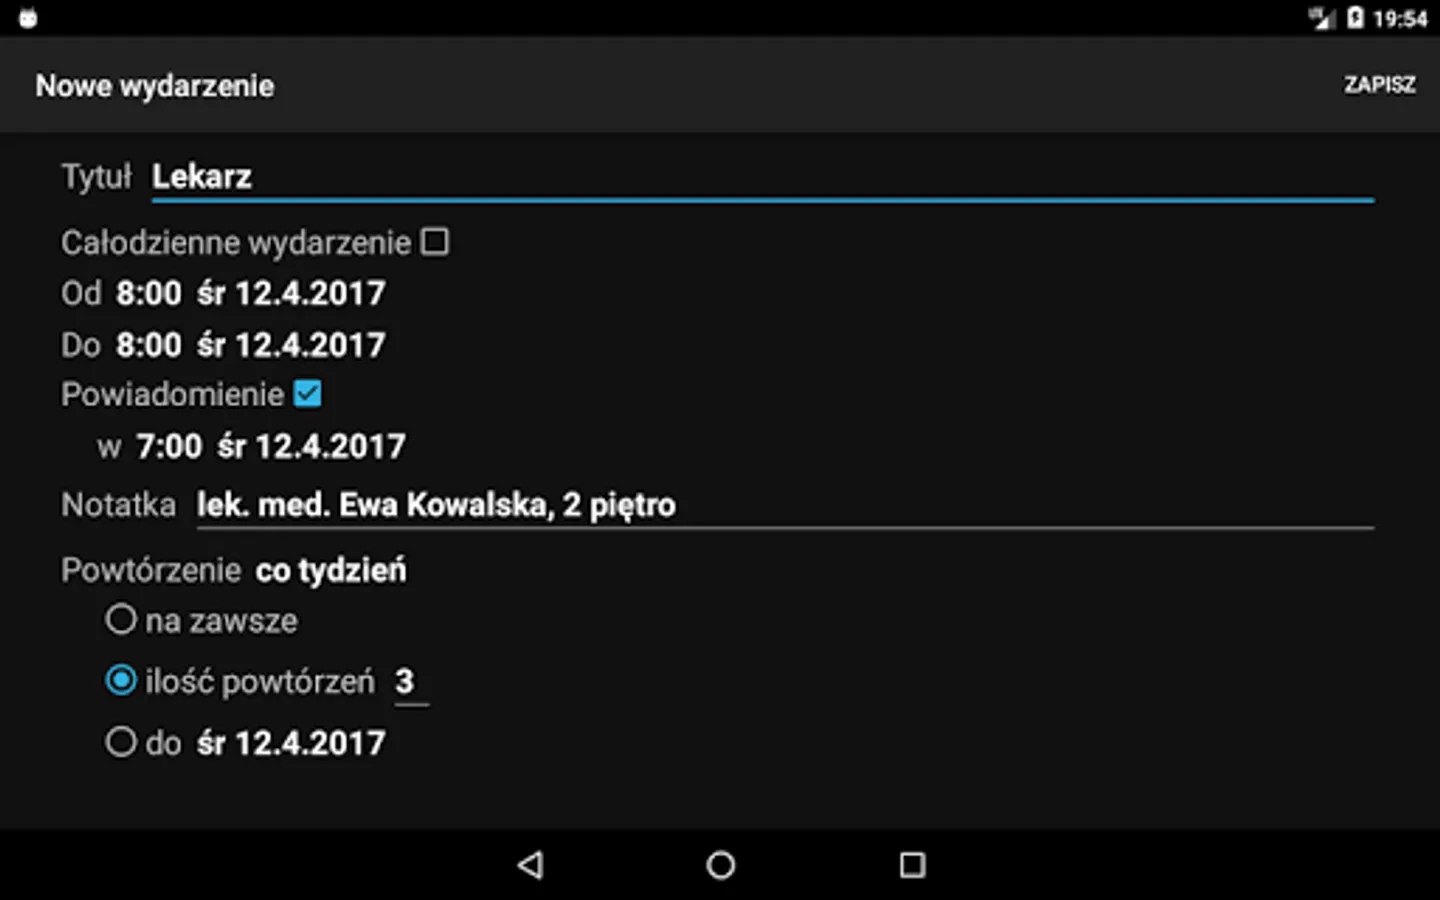Edit the Notatka text field
Image resolution: width=1440 pixels, height=900 pixels.
click(785, 505)
